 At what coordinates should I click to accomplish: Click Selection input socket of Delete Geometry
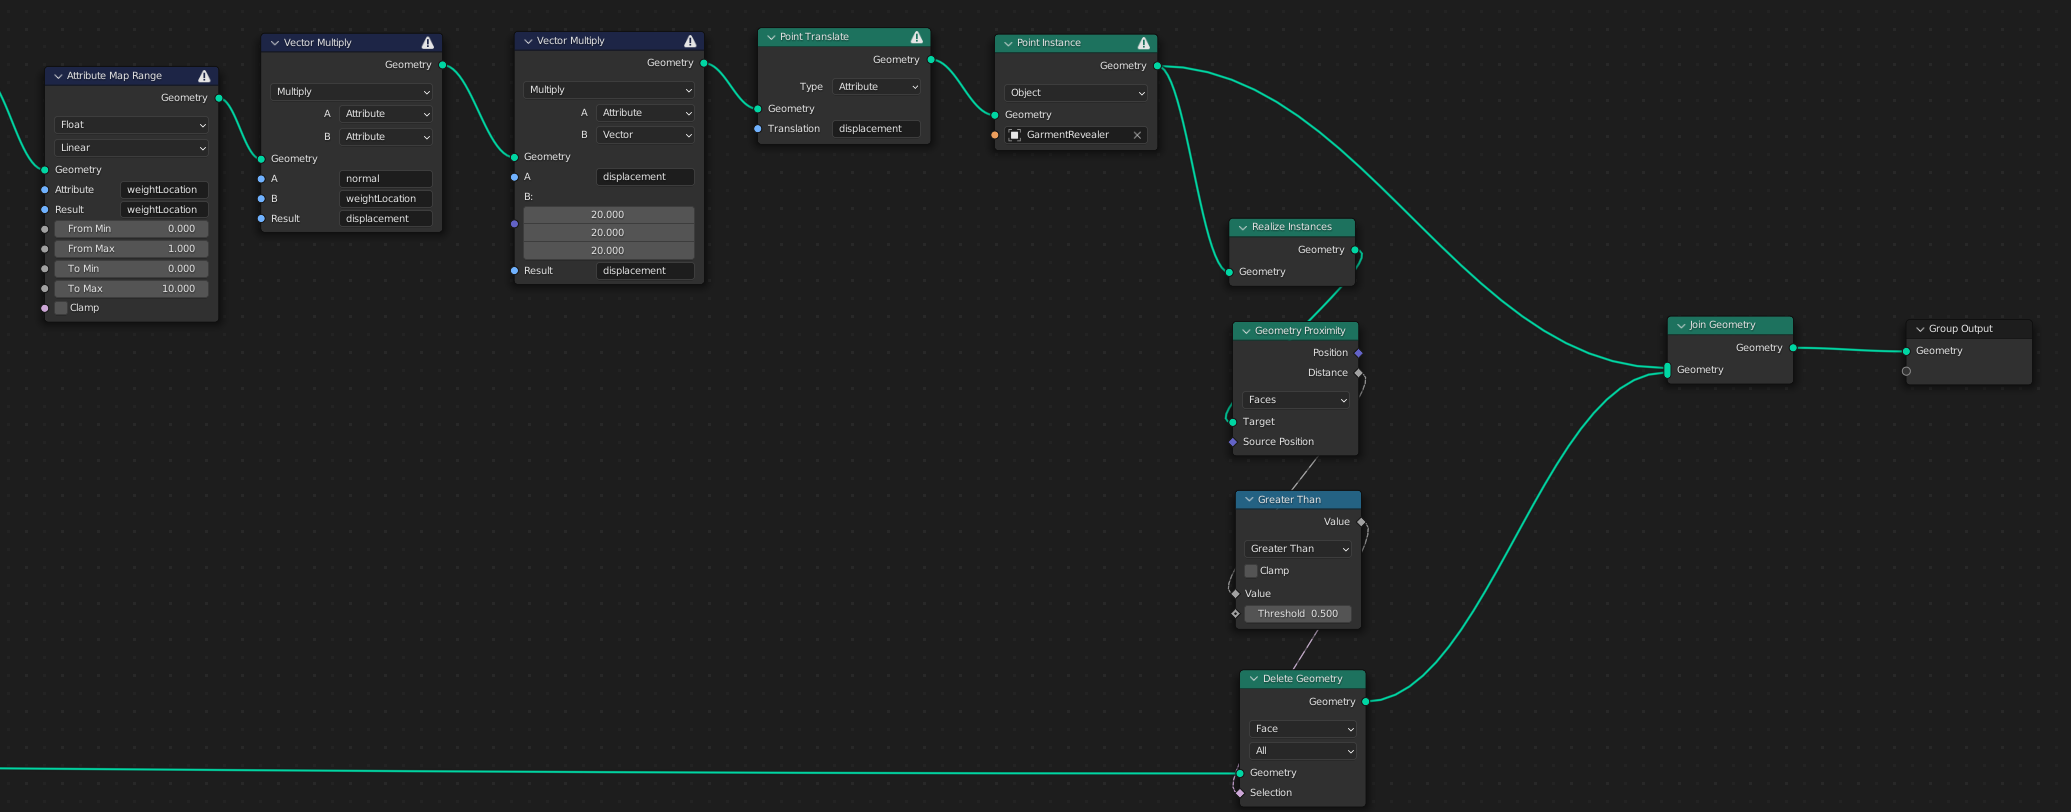(1240, 793)
